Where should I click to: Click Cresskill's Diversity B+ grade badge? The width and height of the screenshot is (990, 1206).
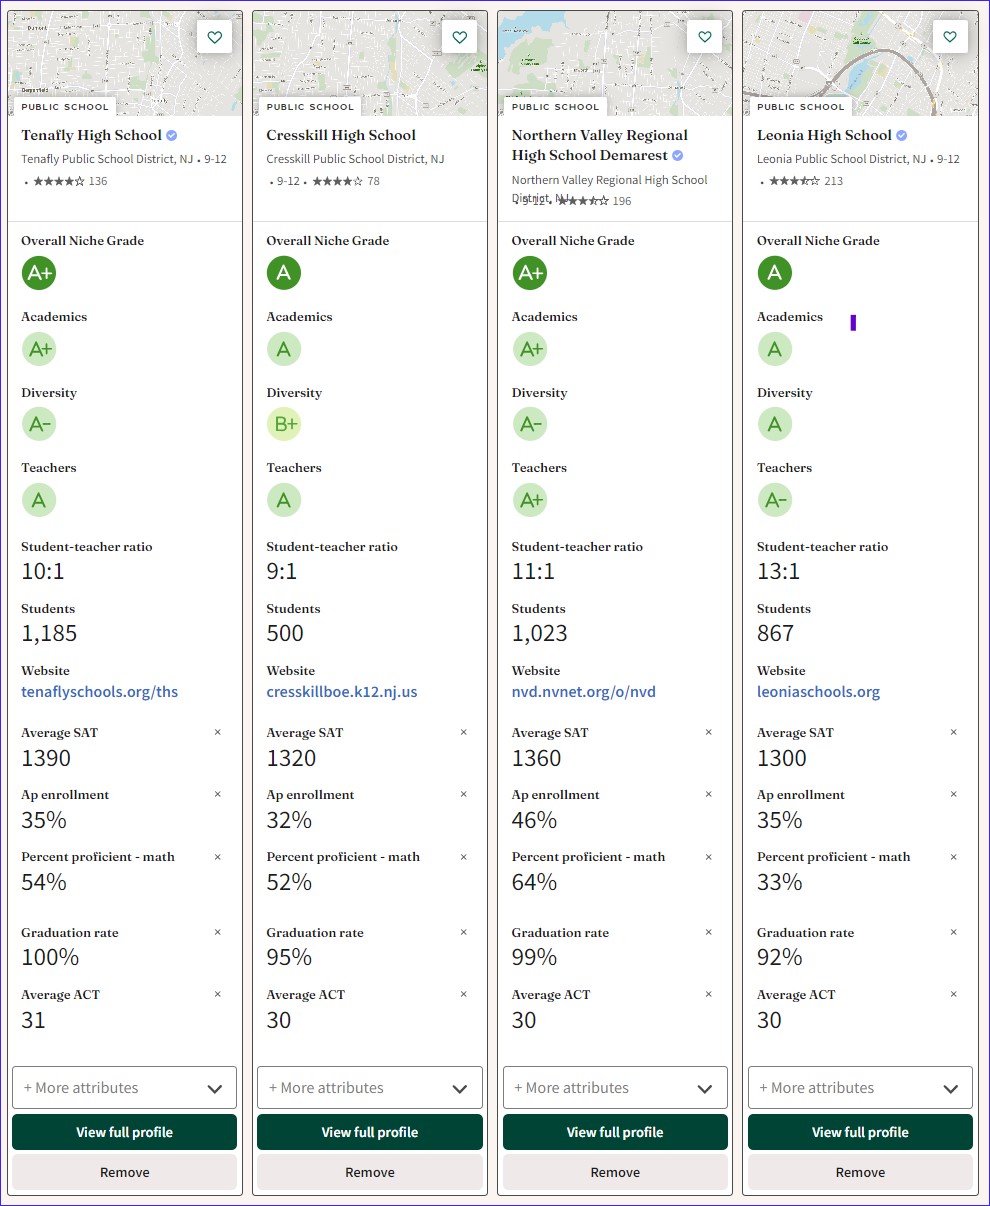point(284,424)
